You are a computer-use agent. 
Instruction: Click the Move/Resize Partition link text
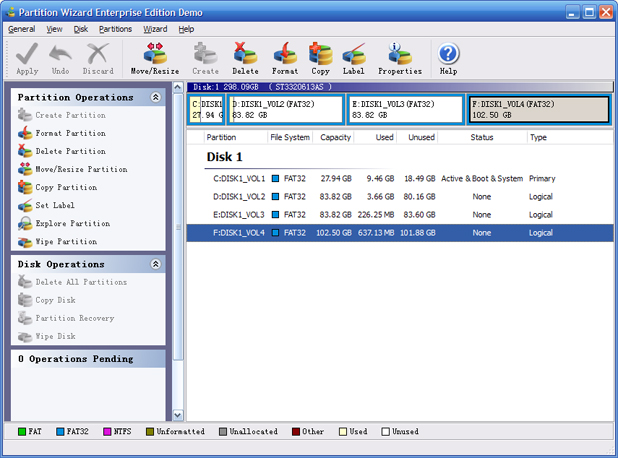point(82,169)
